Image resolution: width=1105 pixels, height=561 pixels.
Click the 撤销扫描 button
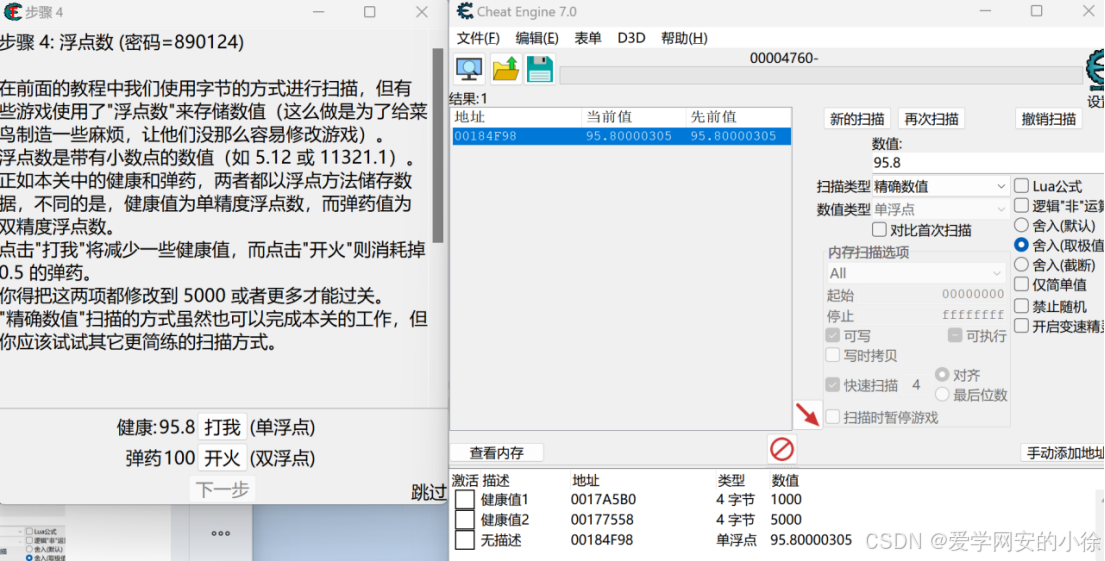pos(1049,119)
